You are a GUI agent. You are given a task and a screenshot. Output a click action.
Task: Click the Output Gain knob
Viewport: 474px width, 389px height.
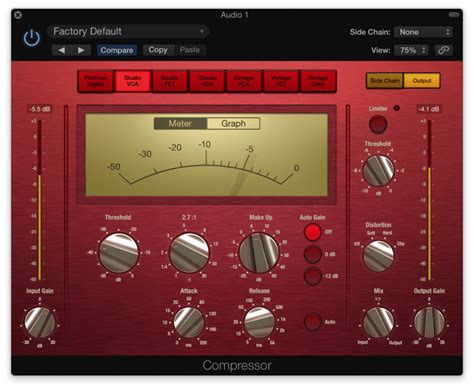[429, 322]
